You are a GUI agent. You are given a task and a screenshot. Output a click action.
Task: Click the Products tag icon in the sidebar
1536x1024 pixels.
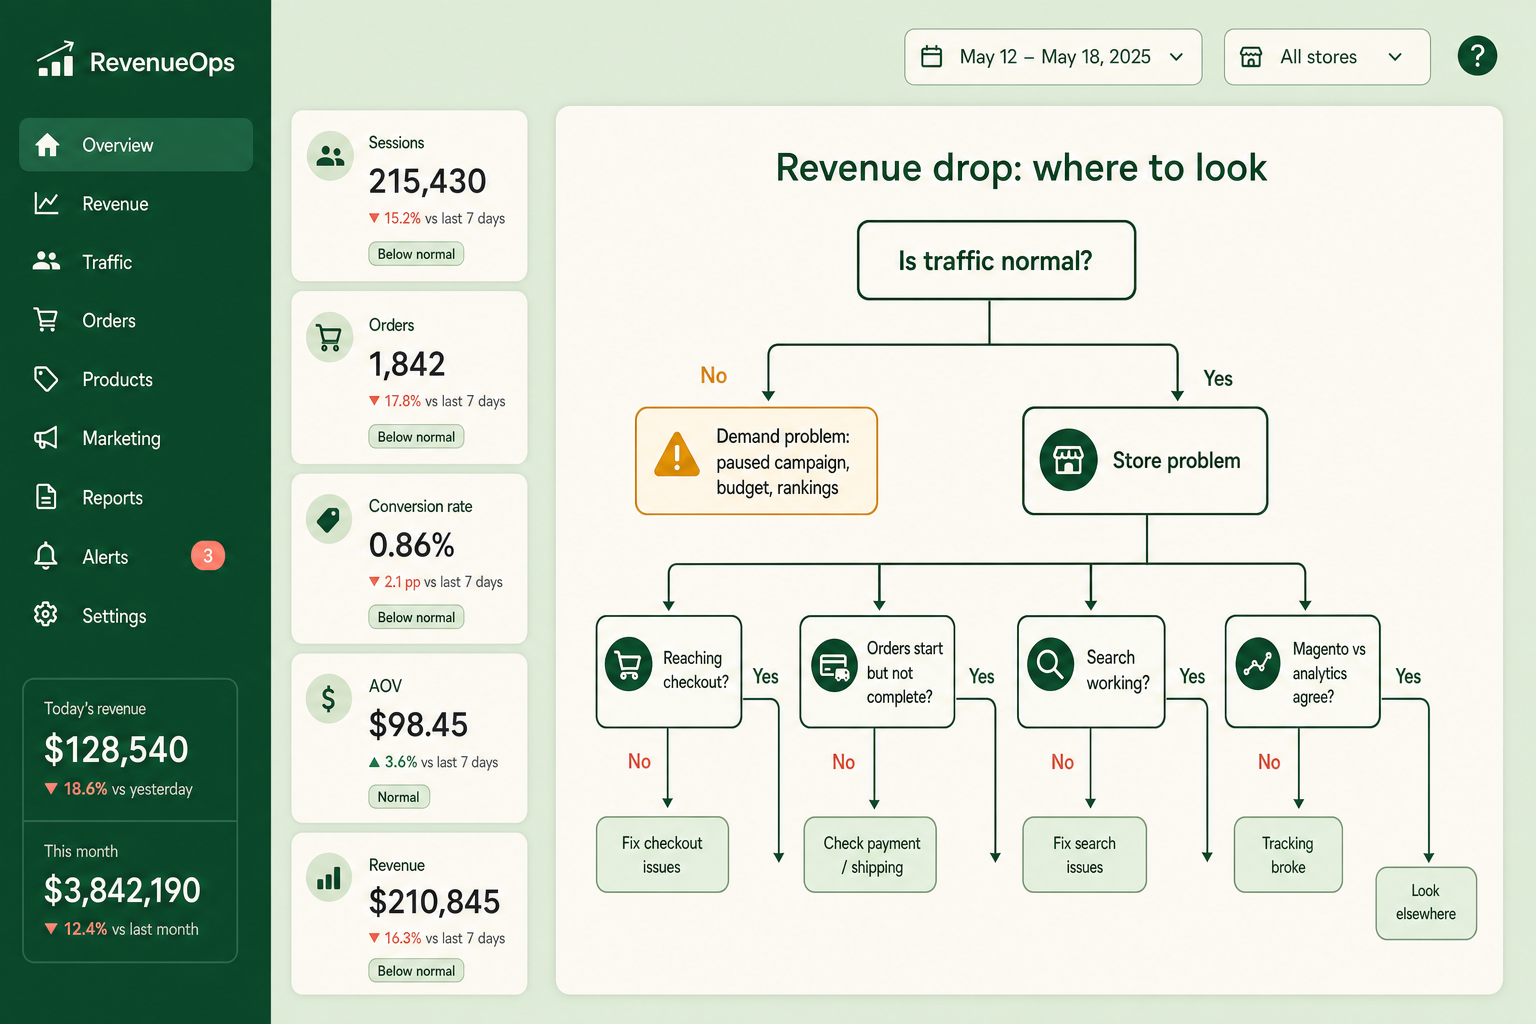[x=46, y=379]
